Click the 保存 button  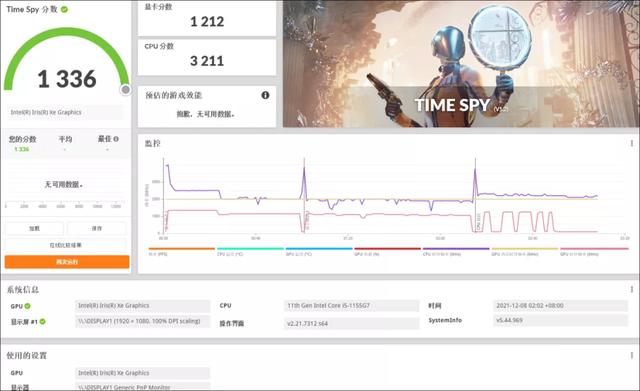coord(97,228)
